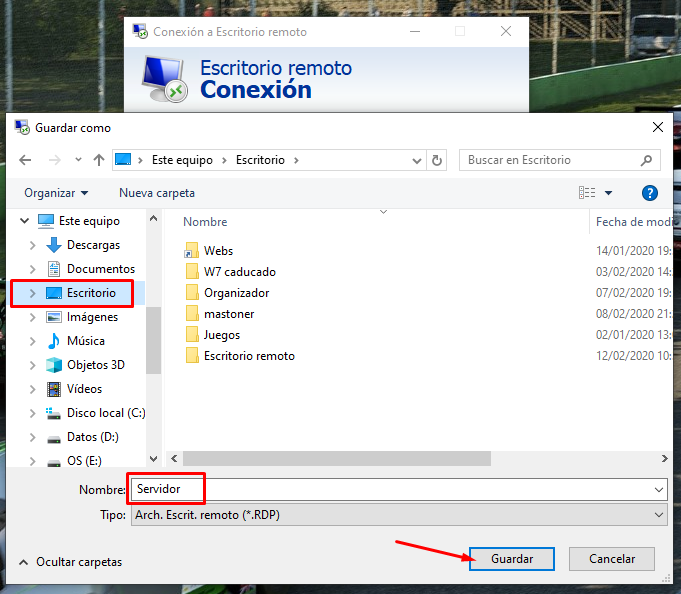Expand the Documentos tree node

[33, 269]
